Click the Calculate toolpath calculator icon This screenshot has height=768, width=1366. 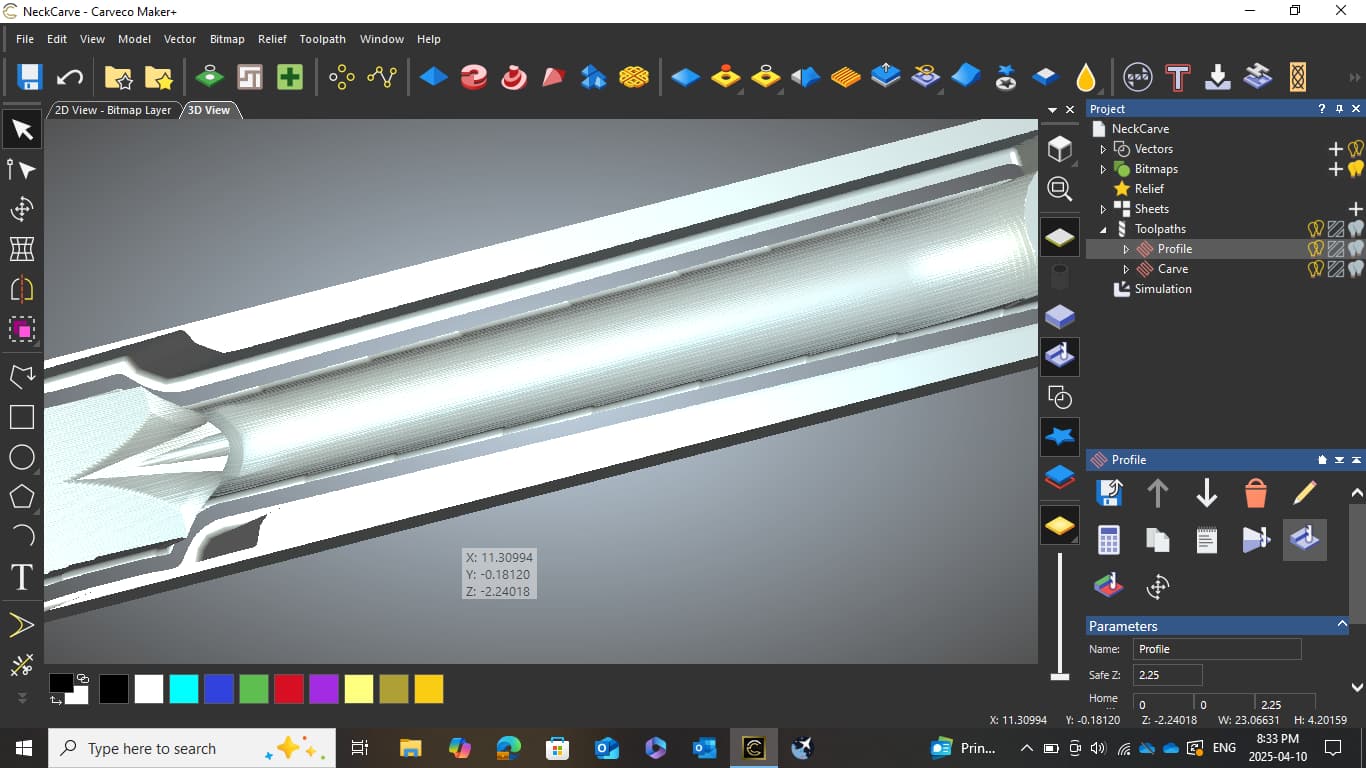[x=1109, y=540]
